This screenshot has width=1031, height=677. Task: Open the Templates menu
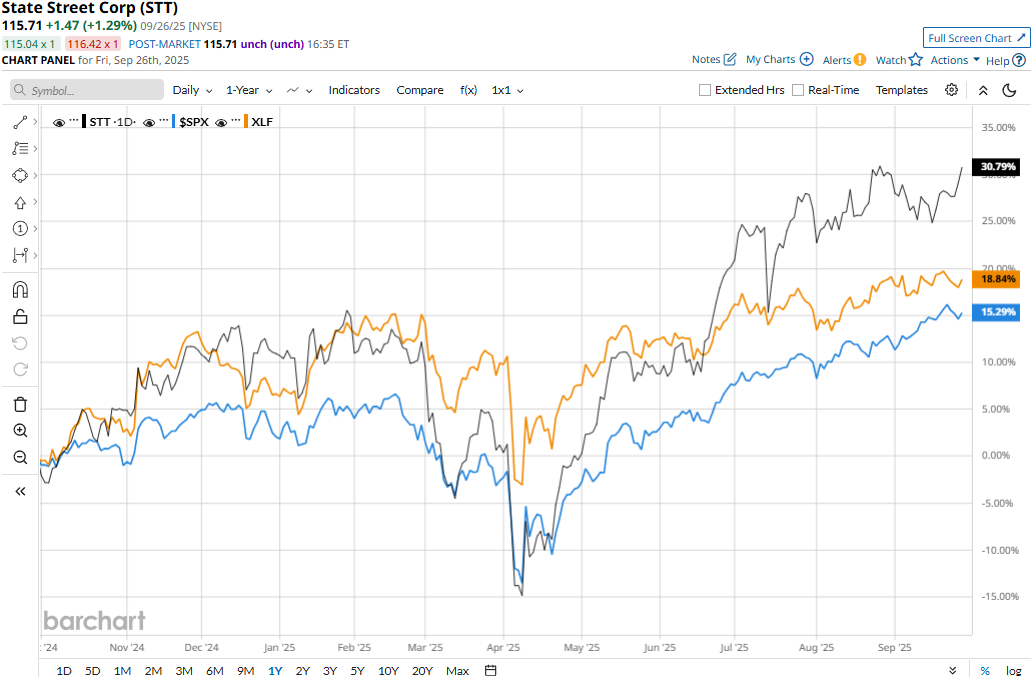pos(901,90)
